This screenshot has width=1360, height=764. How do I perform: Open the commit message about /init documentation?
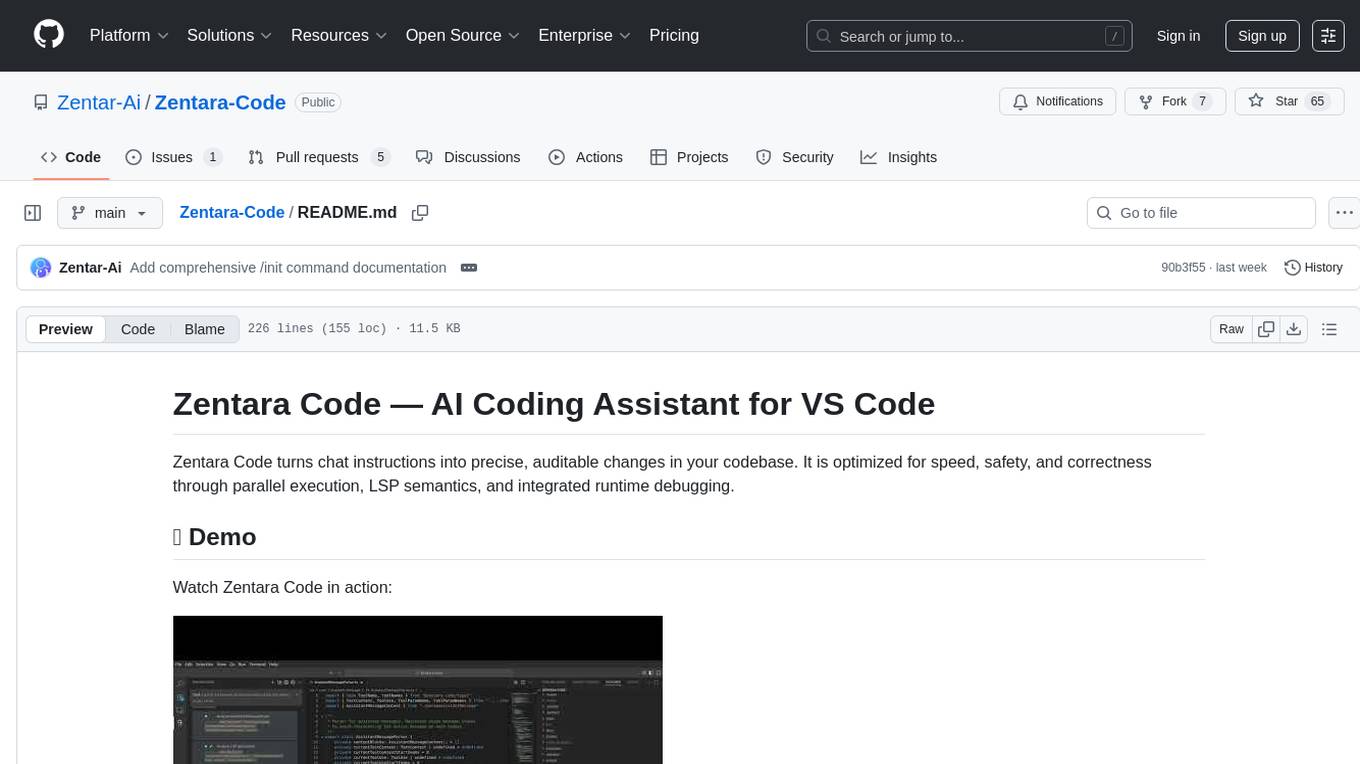(x=288, y=268)
